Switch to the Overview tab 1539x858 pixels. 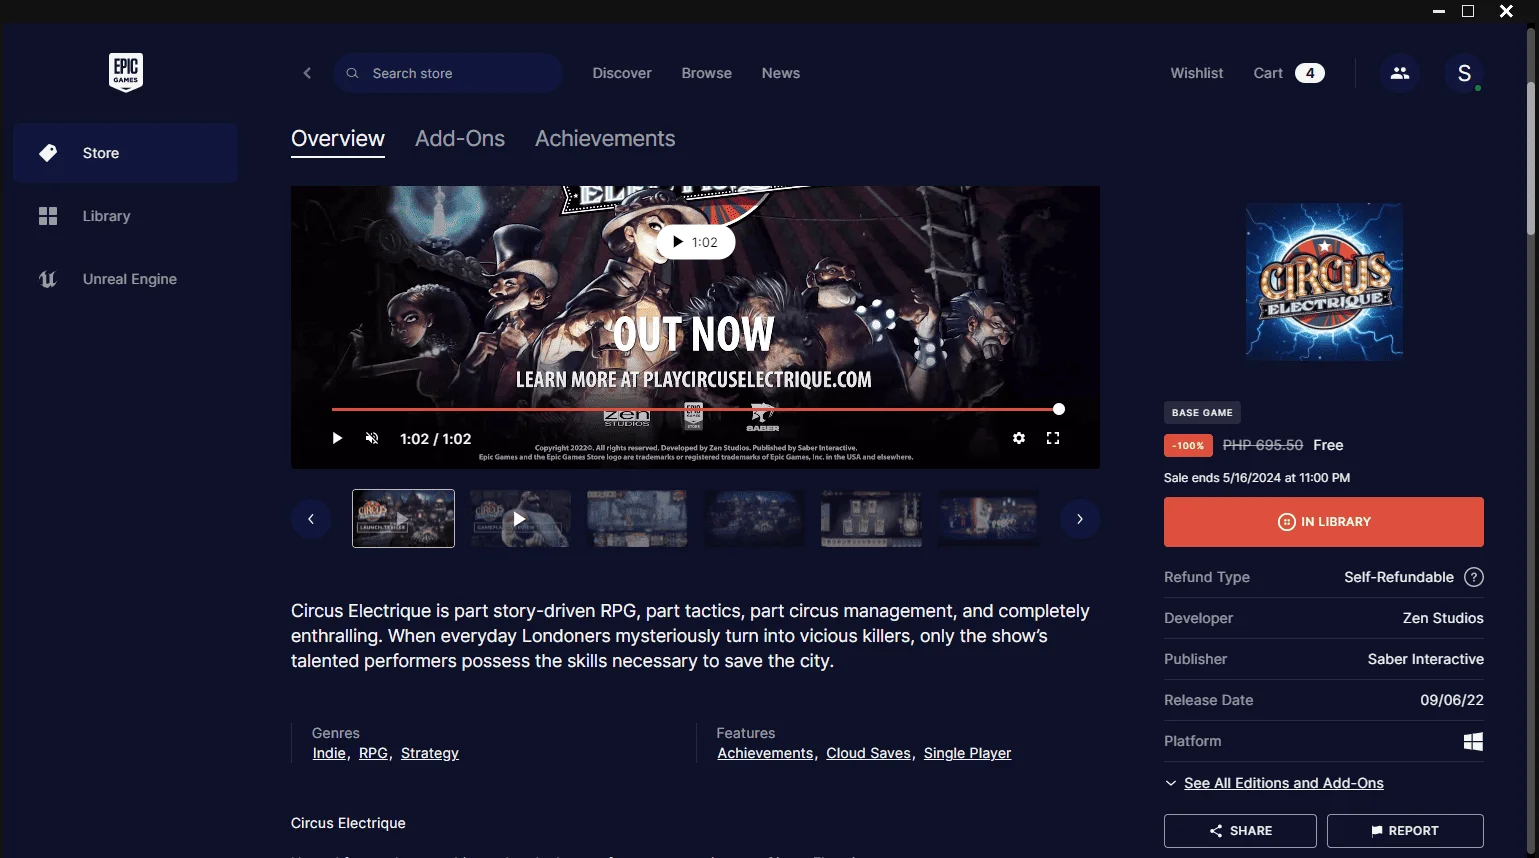[x=338, y=139]
